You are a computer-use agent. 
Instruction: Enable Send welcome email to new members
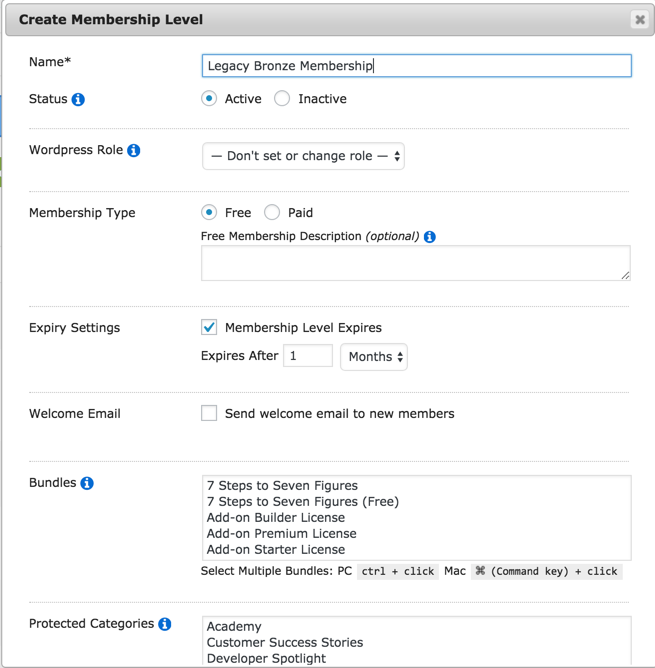(209, 413)
